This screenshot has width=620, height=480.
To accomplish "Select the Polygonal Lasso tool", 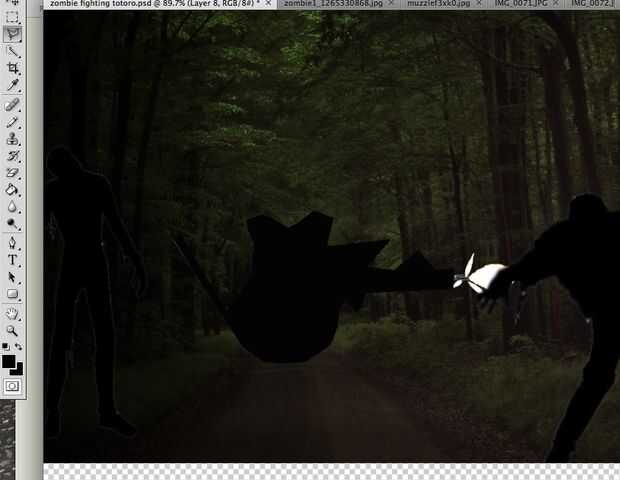I will tap(12, 34).
